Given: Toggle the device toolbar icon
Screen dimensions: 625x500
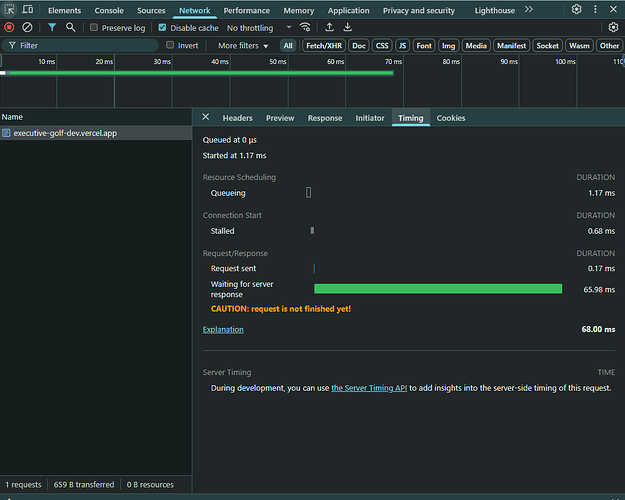Looking at the screenshot, I should click(x=28, y=10).
